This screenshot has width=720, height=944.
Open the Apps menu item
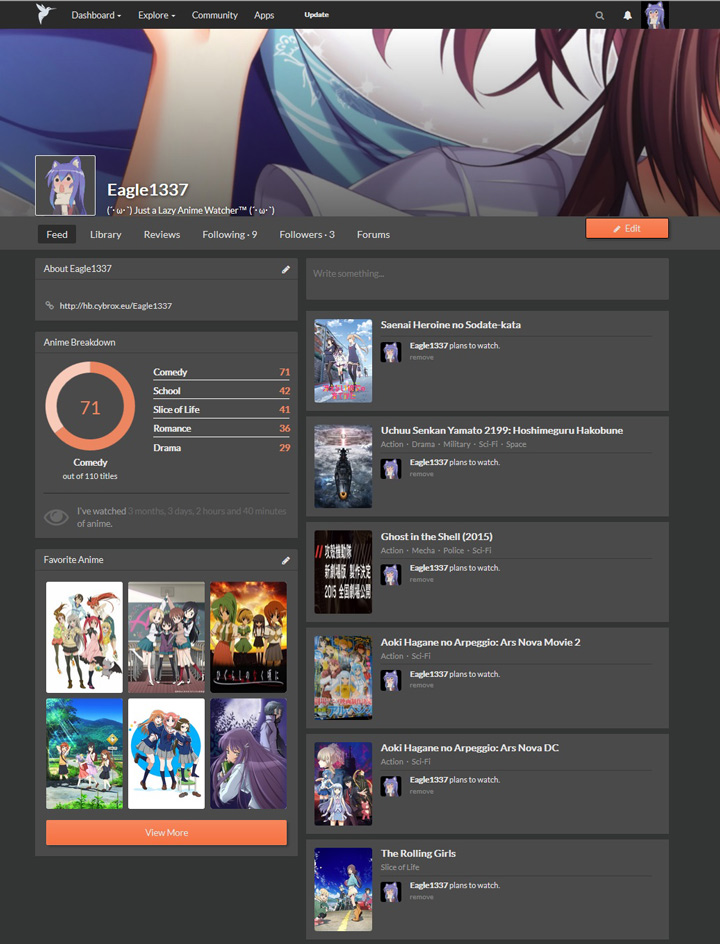click(264, 15)
